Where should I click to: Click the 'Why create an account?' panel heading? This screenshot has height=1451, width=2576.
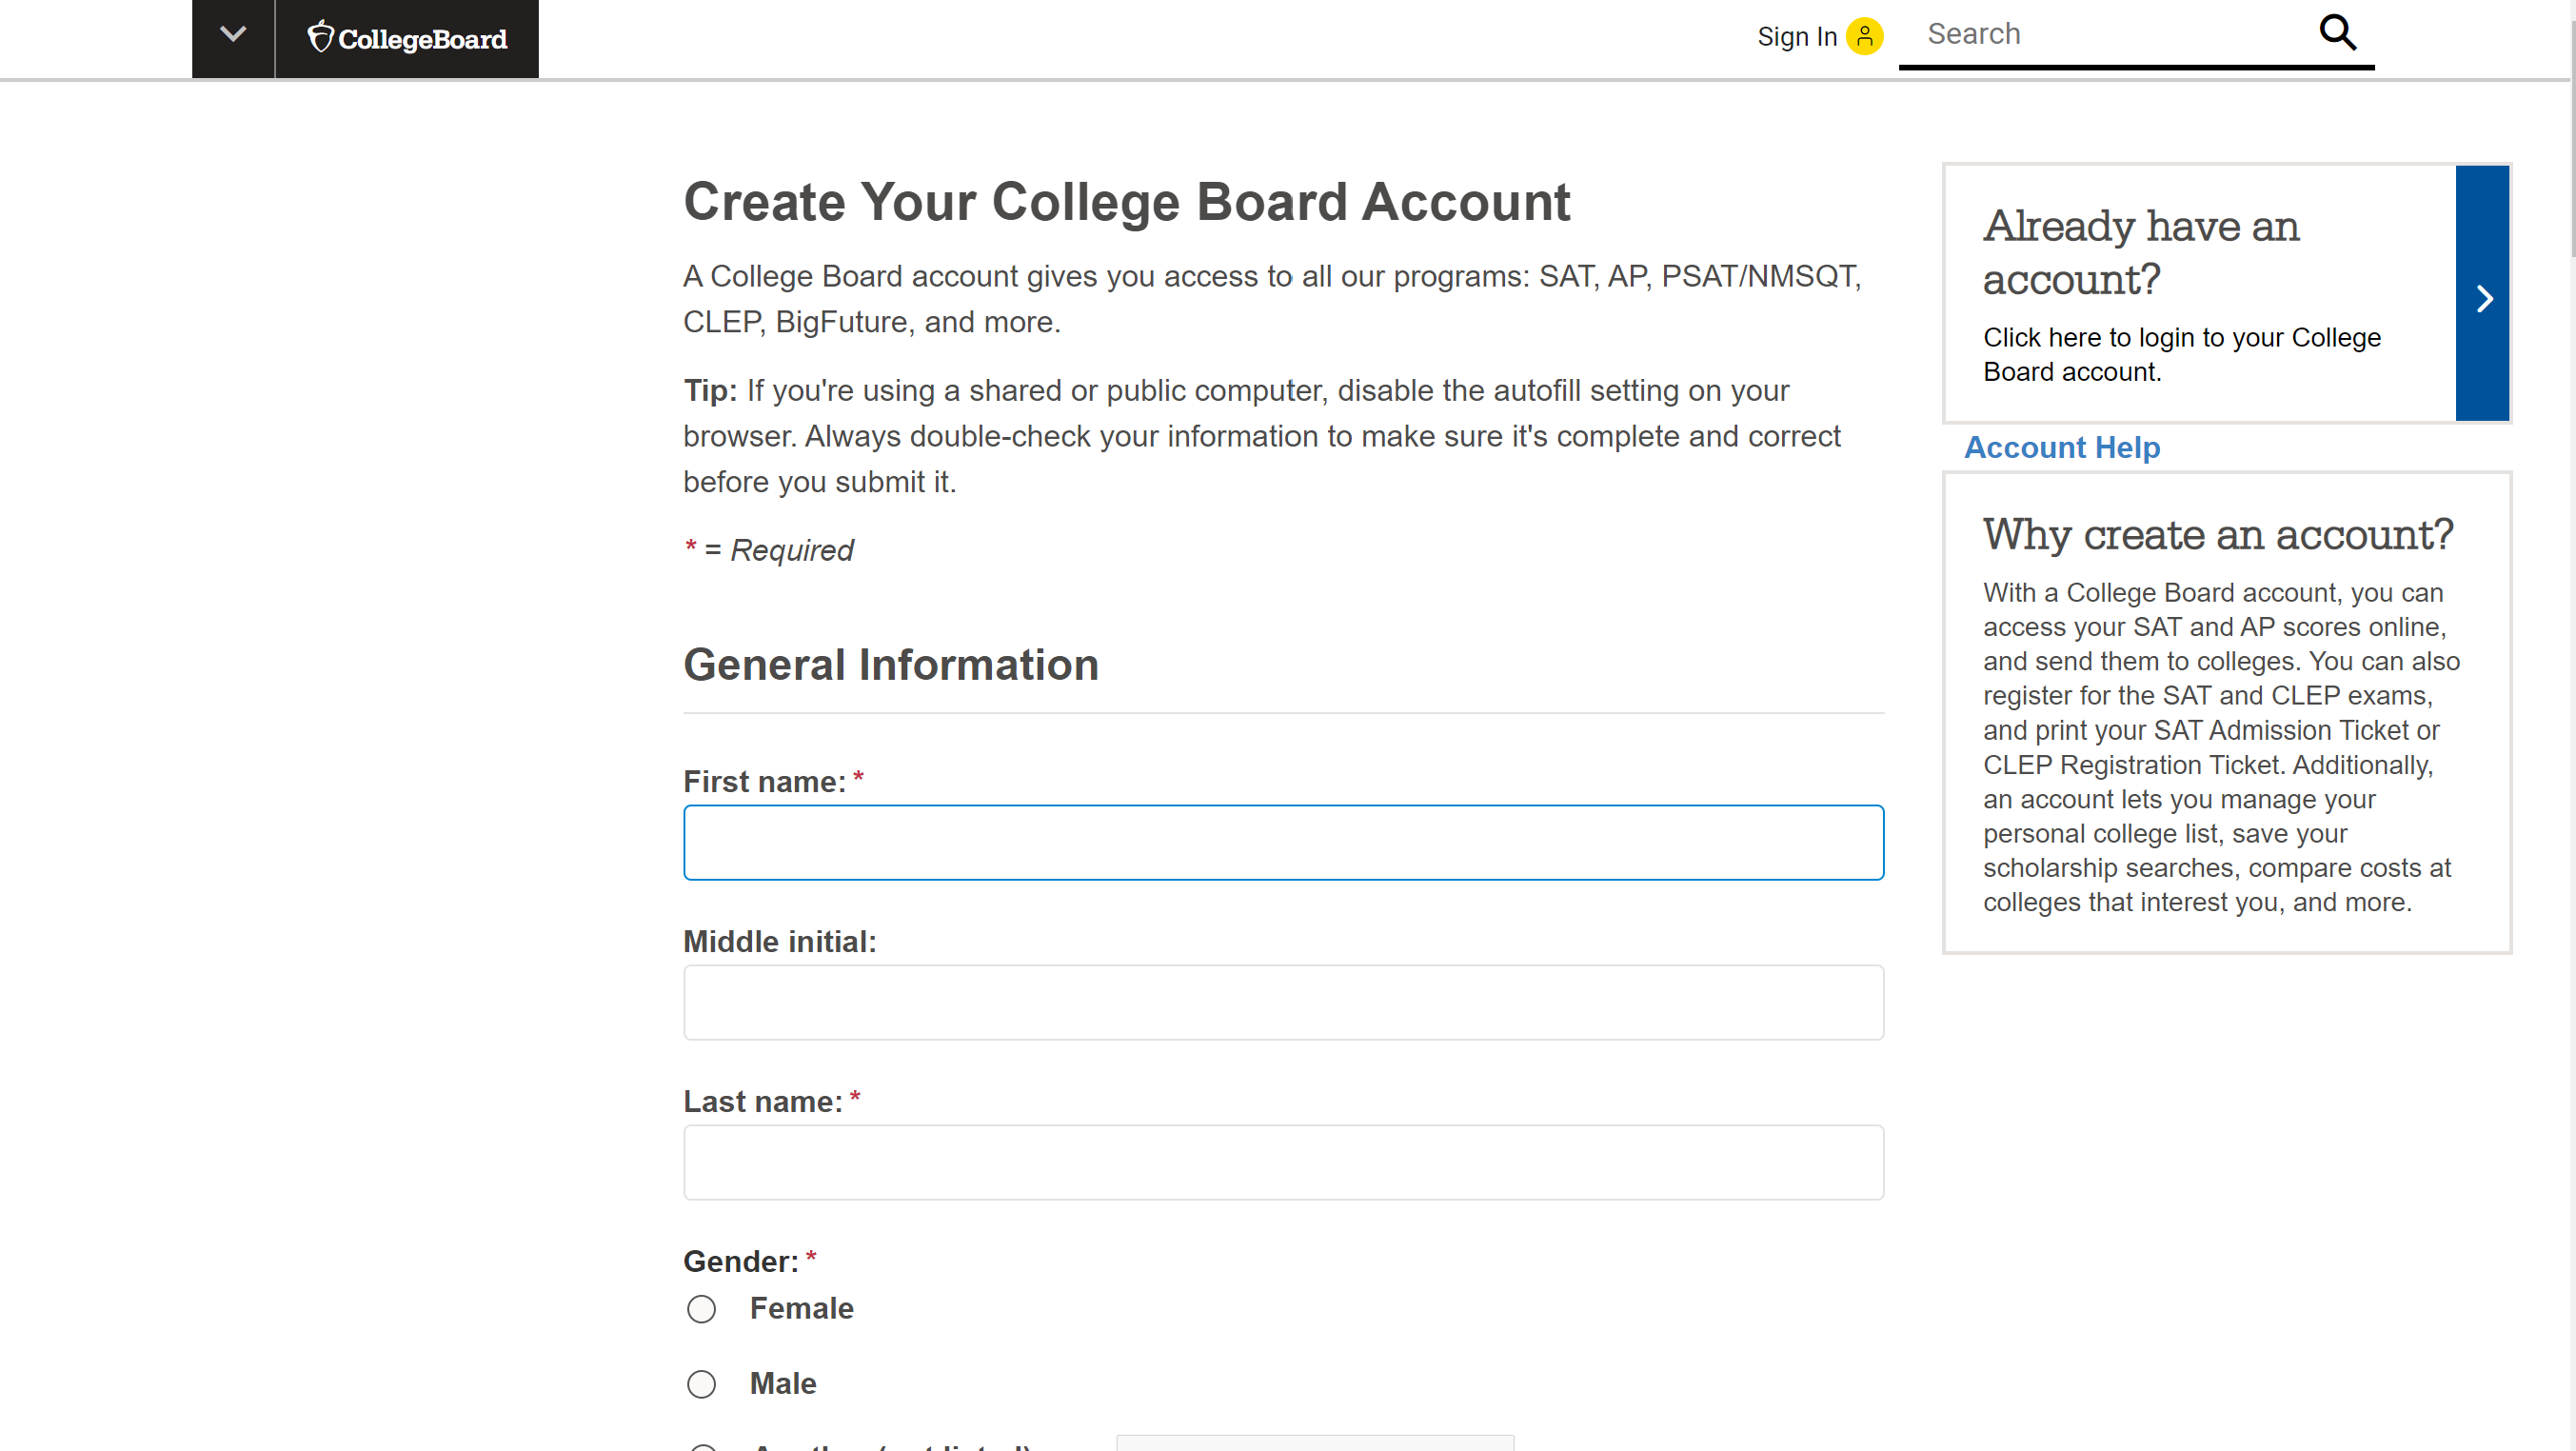2217,534
